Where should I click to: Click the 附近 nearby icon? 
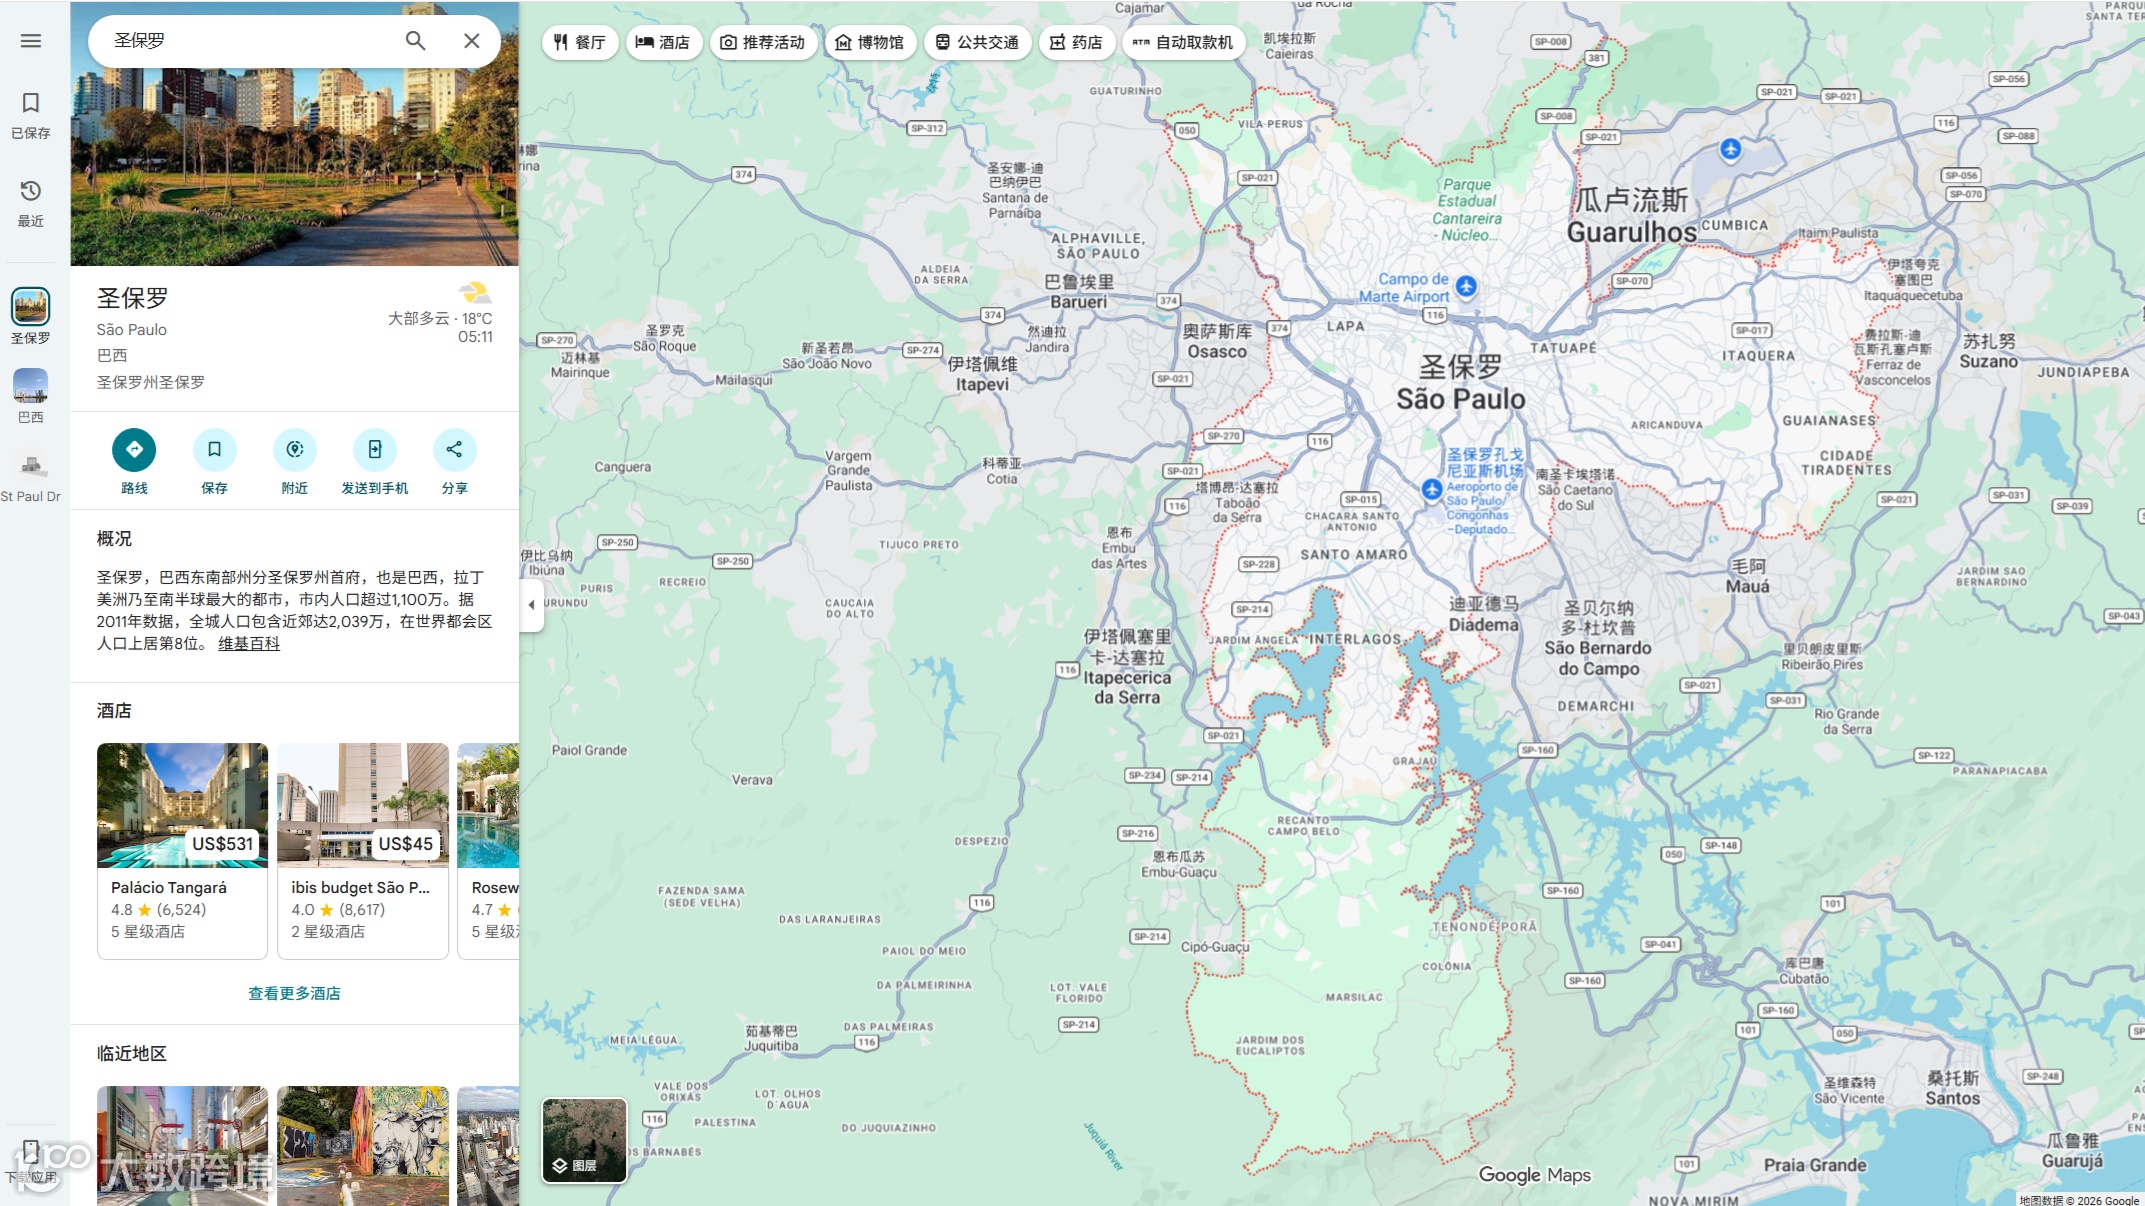(294, 450)
